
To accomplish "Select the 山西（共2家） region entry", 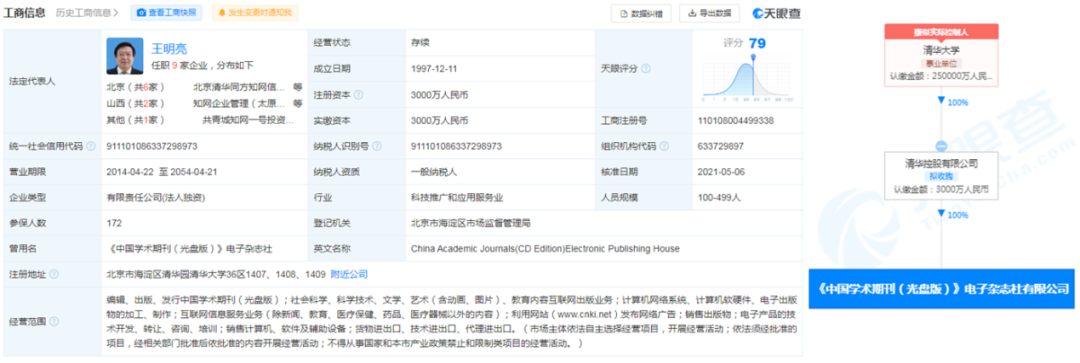I will point(136,104).
